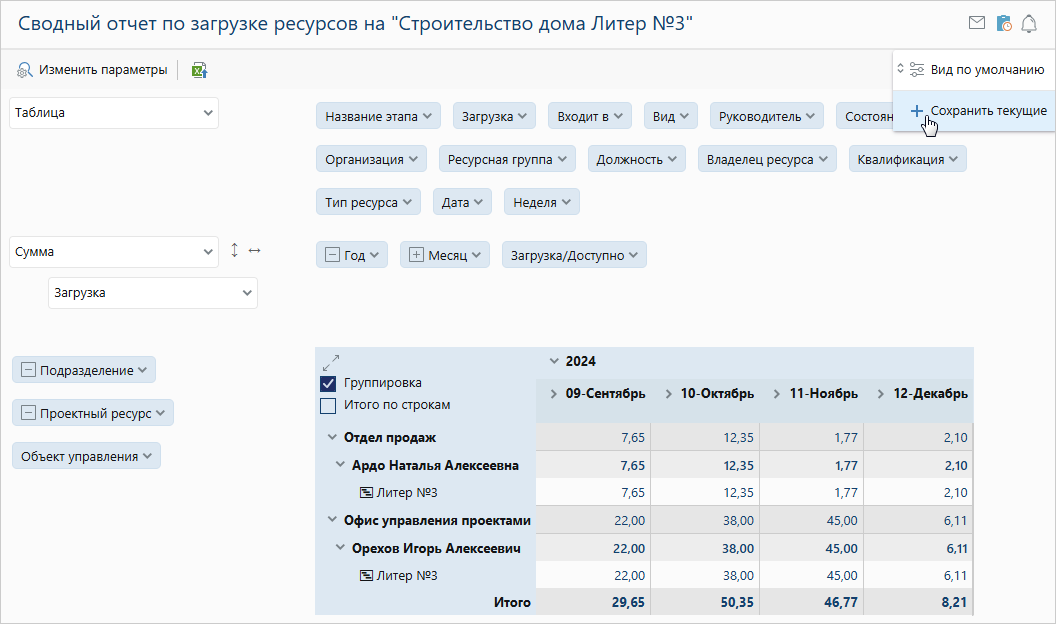This screenshot has width=1056, height=624.
Task: Open the clipboard tasks icon
Action: point(1003,23)
